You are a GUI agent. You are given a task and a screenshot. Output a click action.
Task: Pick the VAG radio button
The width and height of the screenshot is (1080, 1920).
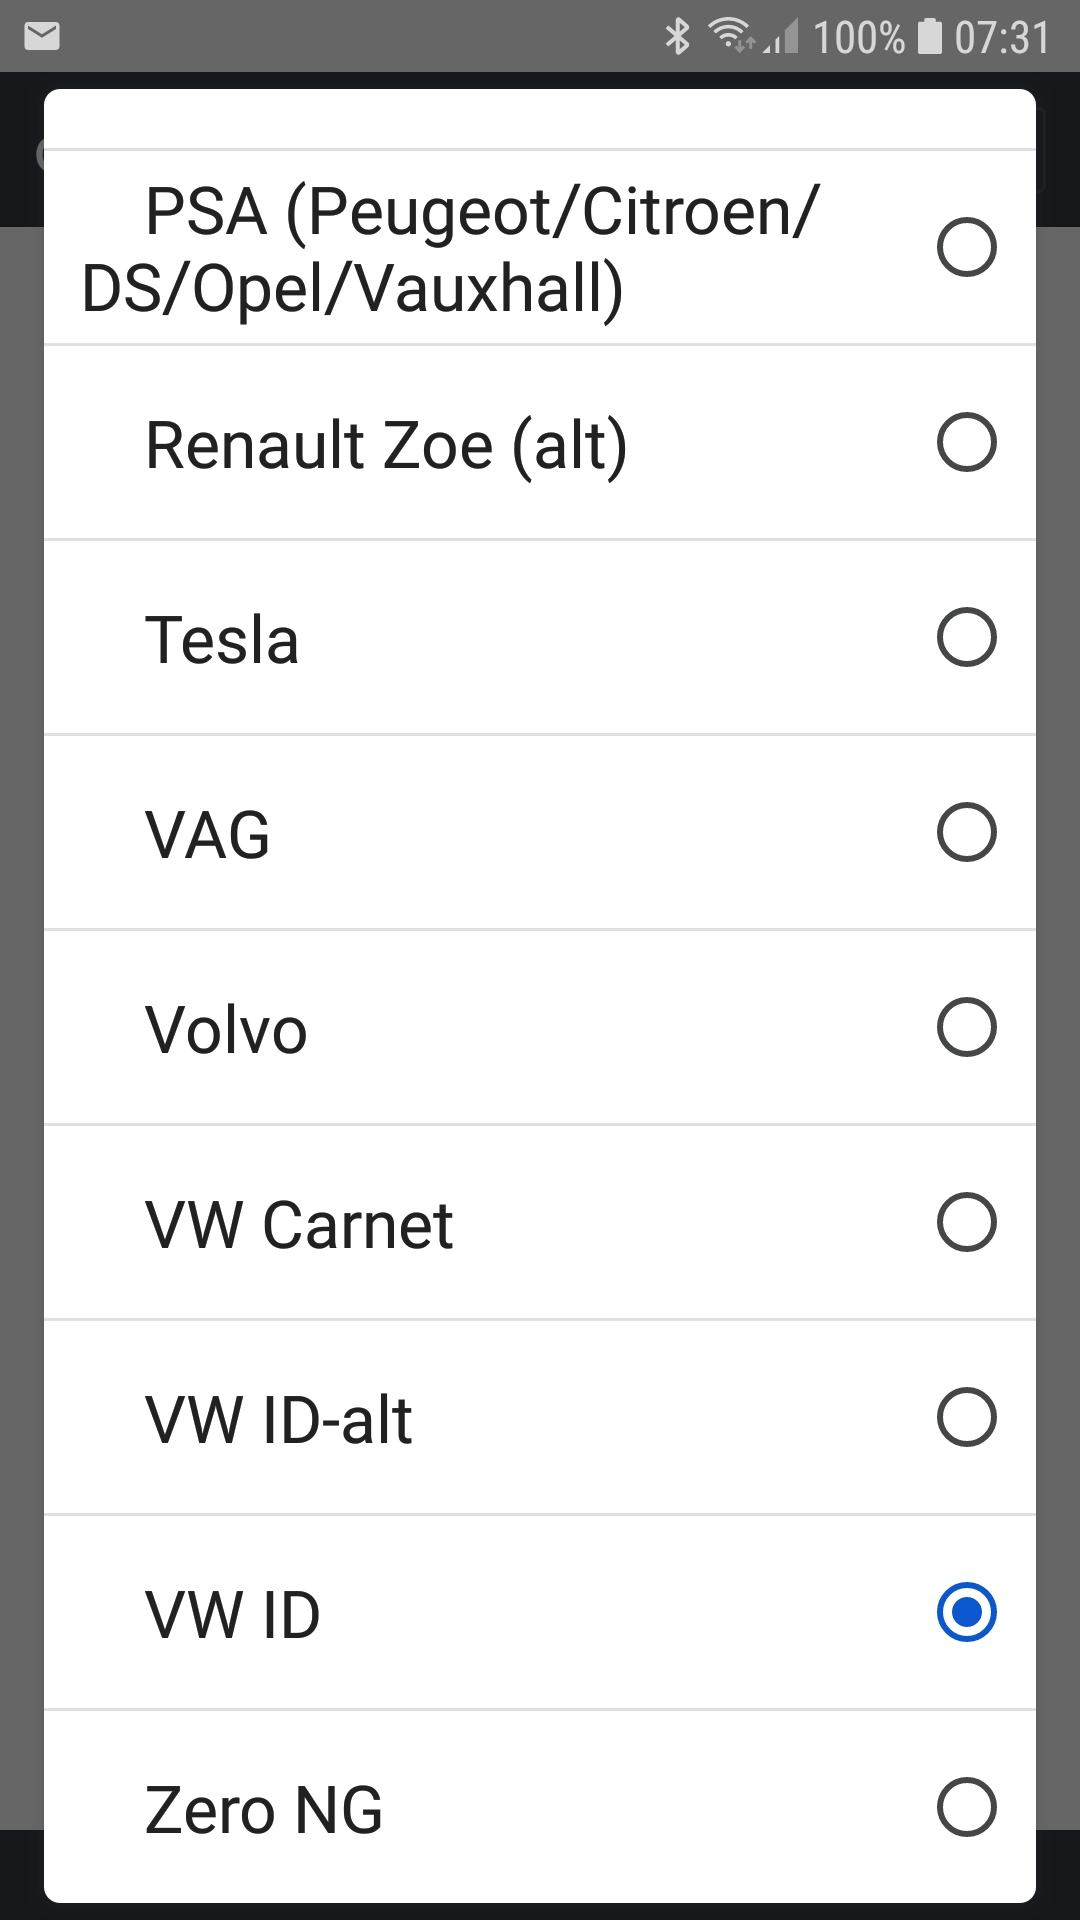click(966, 832)
